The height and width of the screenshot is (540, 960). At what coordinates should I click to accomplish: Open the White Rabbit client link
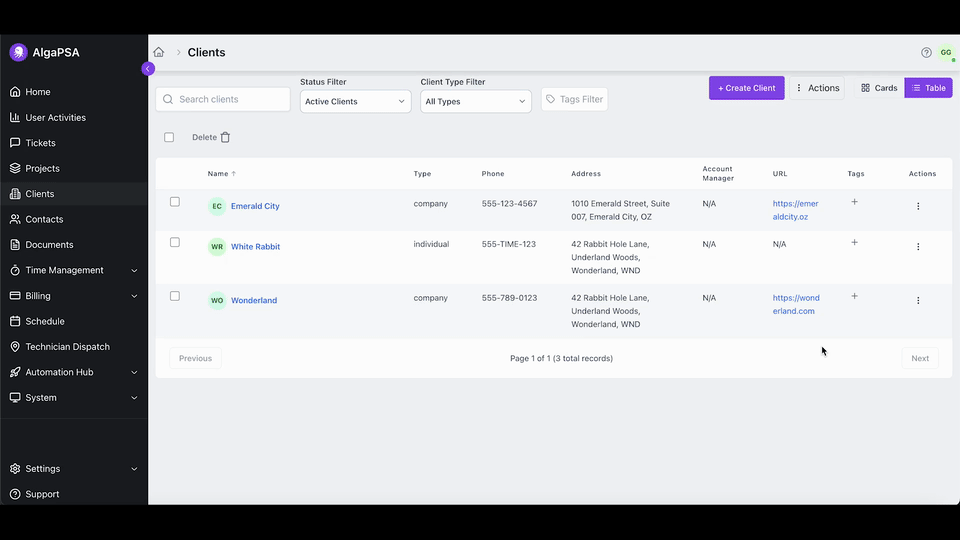pyautogui.click(x=255, y=247)
